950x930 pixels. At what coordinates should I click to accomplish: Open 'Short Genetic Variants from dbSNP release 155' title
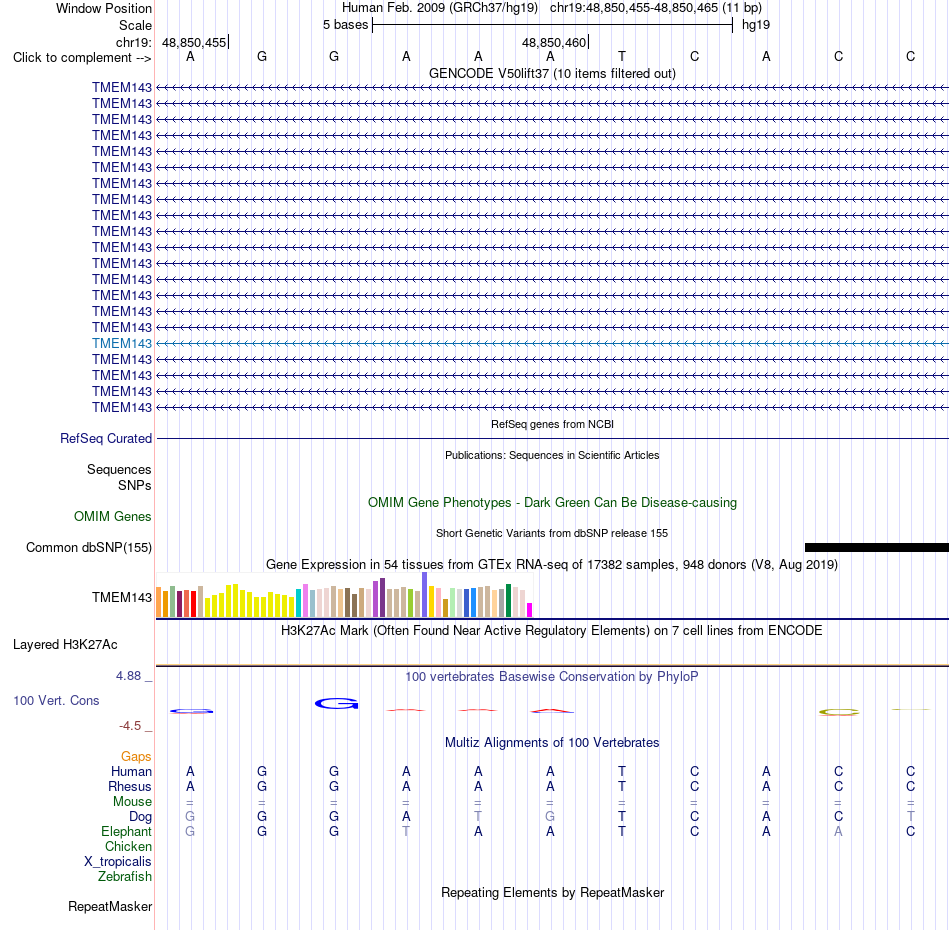pos(552,533)
